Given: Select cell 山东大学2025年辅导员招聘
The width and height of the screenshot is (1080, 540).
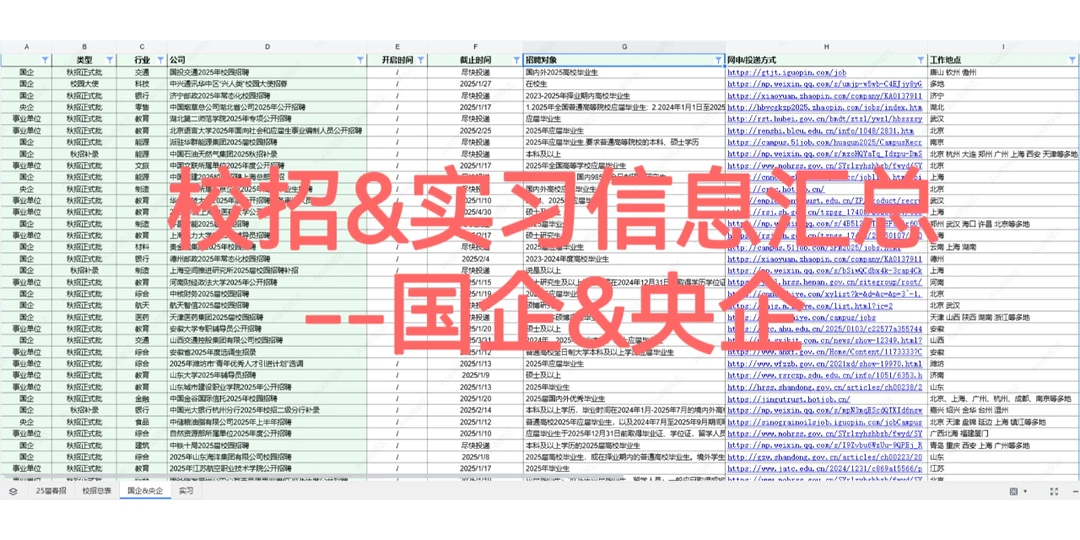Looking at the screenshot, I should 267,375.
